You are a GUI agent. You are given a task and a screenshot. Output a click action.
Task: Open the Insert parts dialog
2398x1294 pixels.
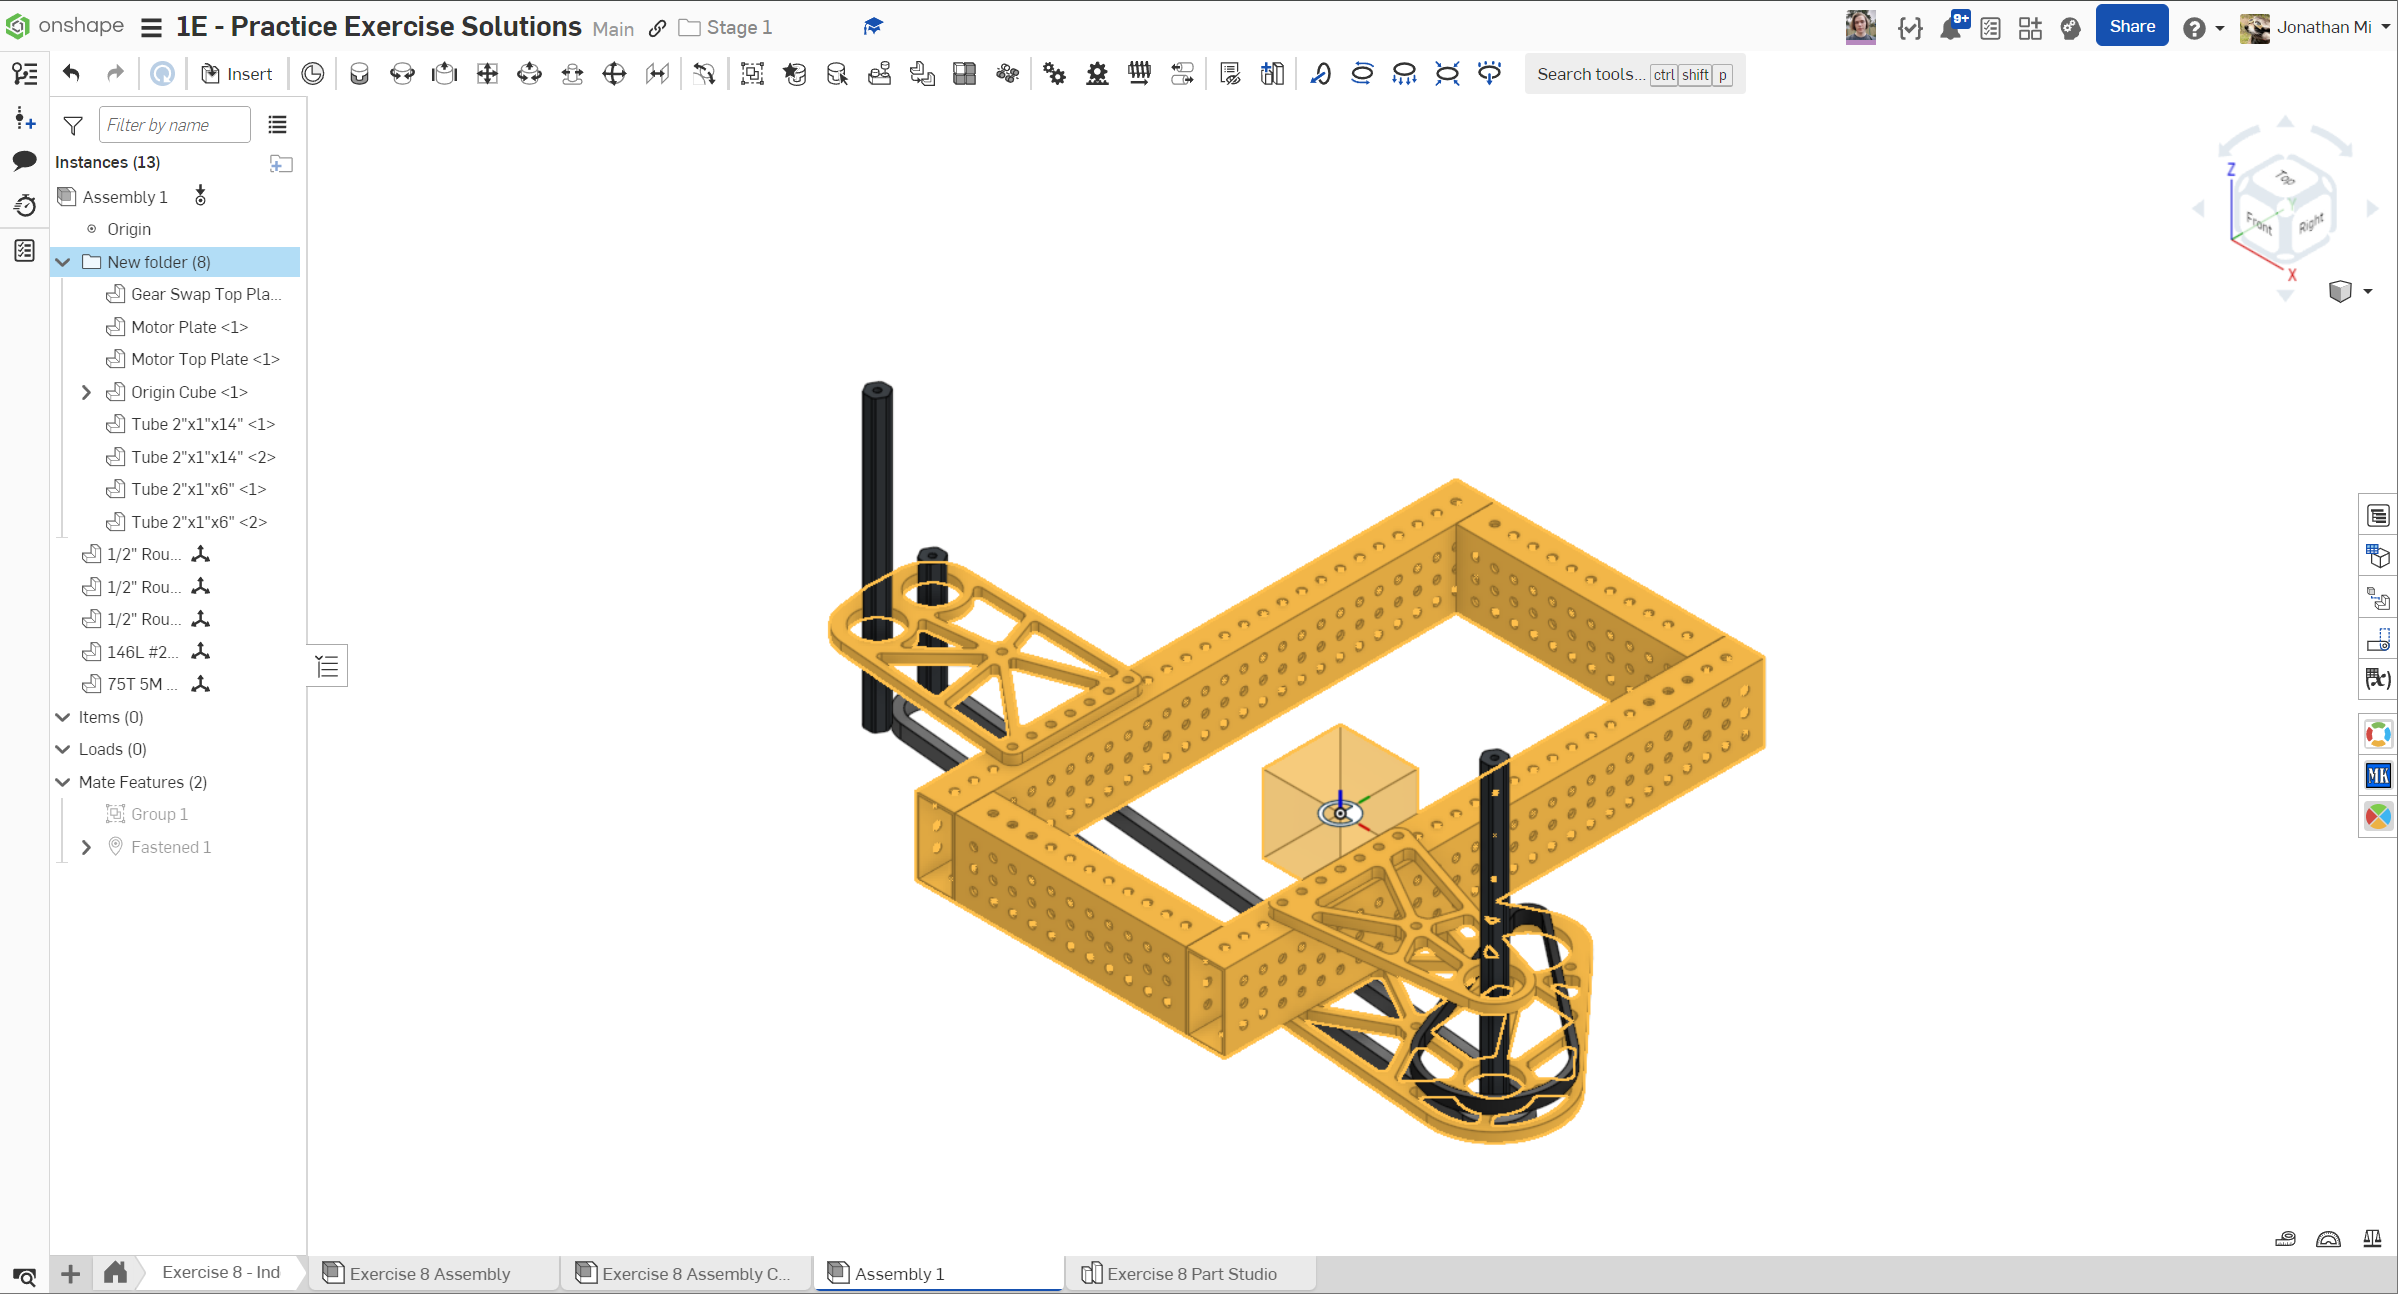[x=237, y=74]
